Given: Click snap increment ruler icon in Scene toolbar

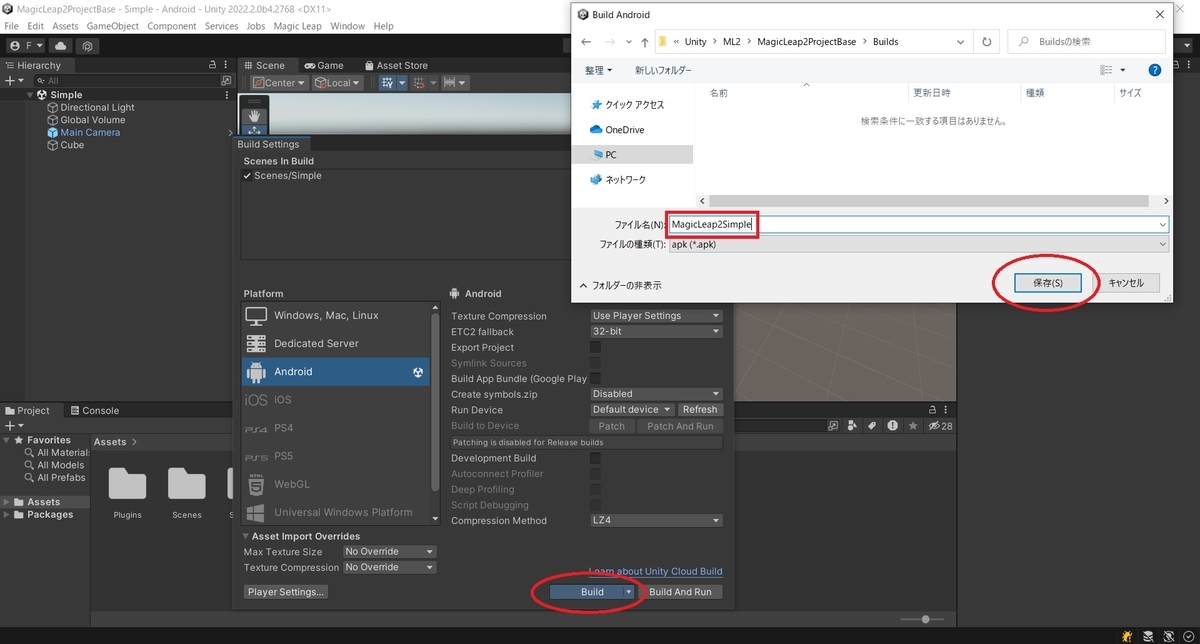Looking at the screenshot, I should [x=455, y=83].
